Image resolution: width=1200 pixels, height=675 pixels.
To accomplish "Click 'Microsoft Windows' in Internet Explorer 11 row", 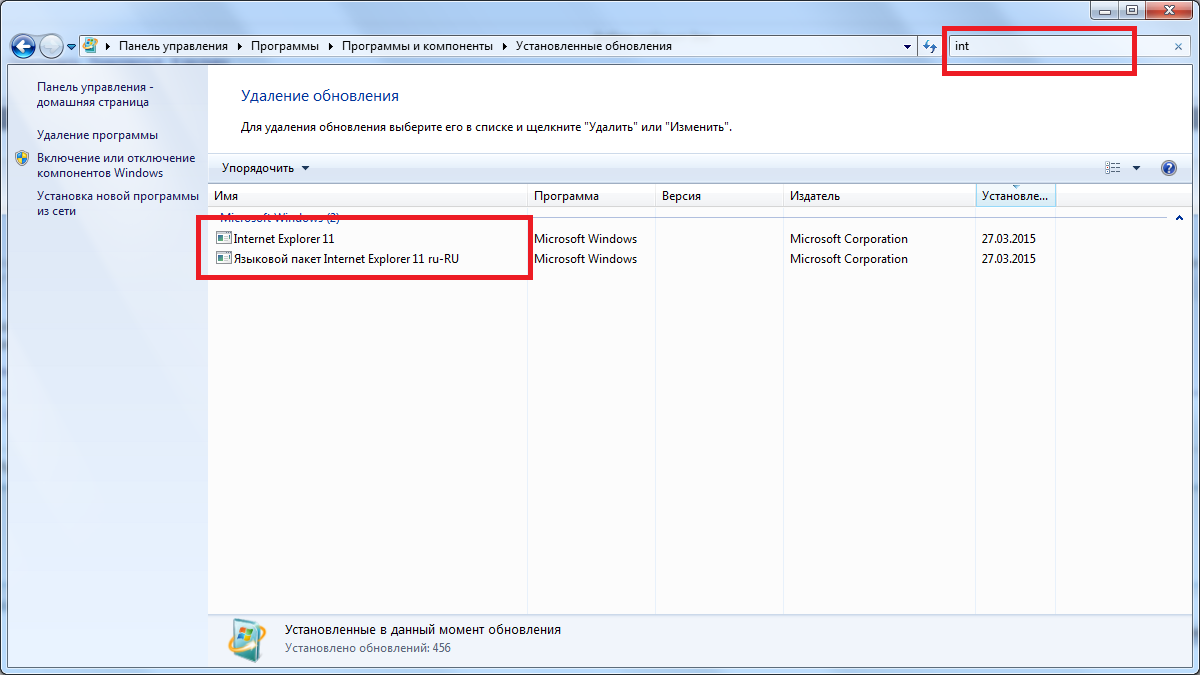I will point(585,239).
